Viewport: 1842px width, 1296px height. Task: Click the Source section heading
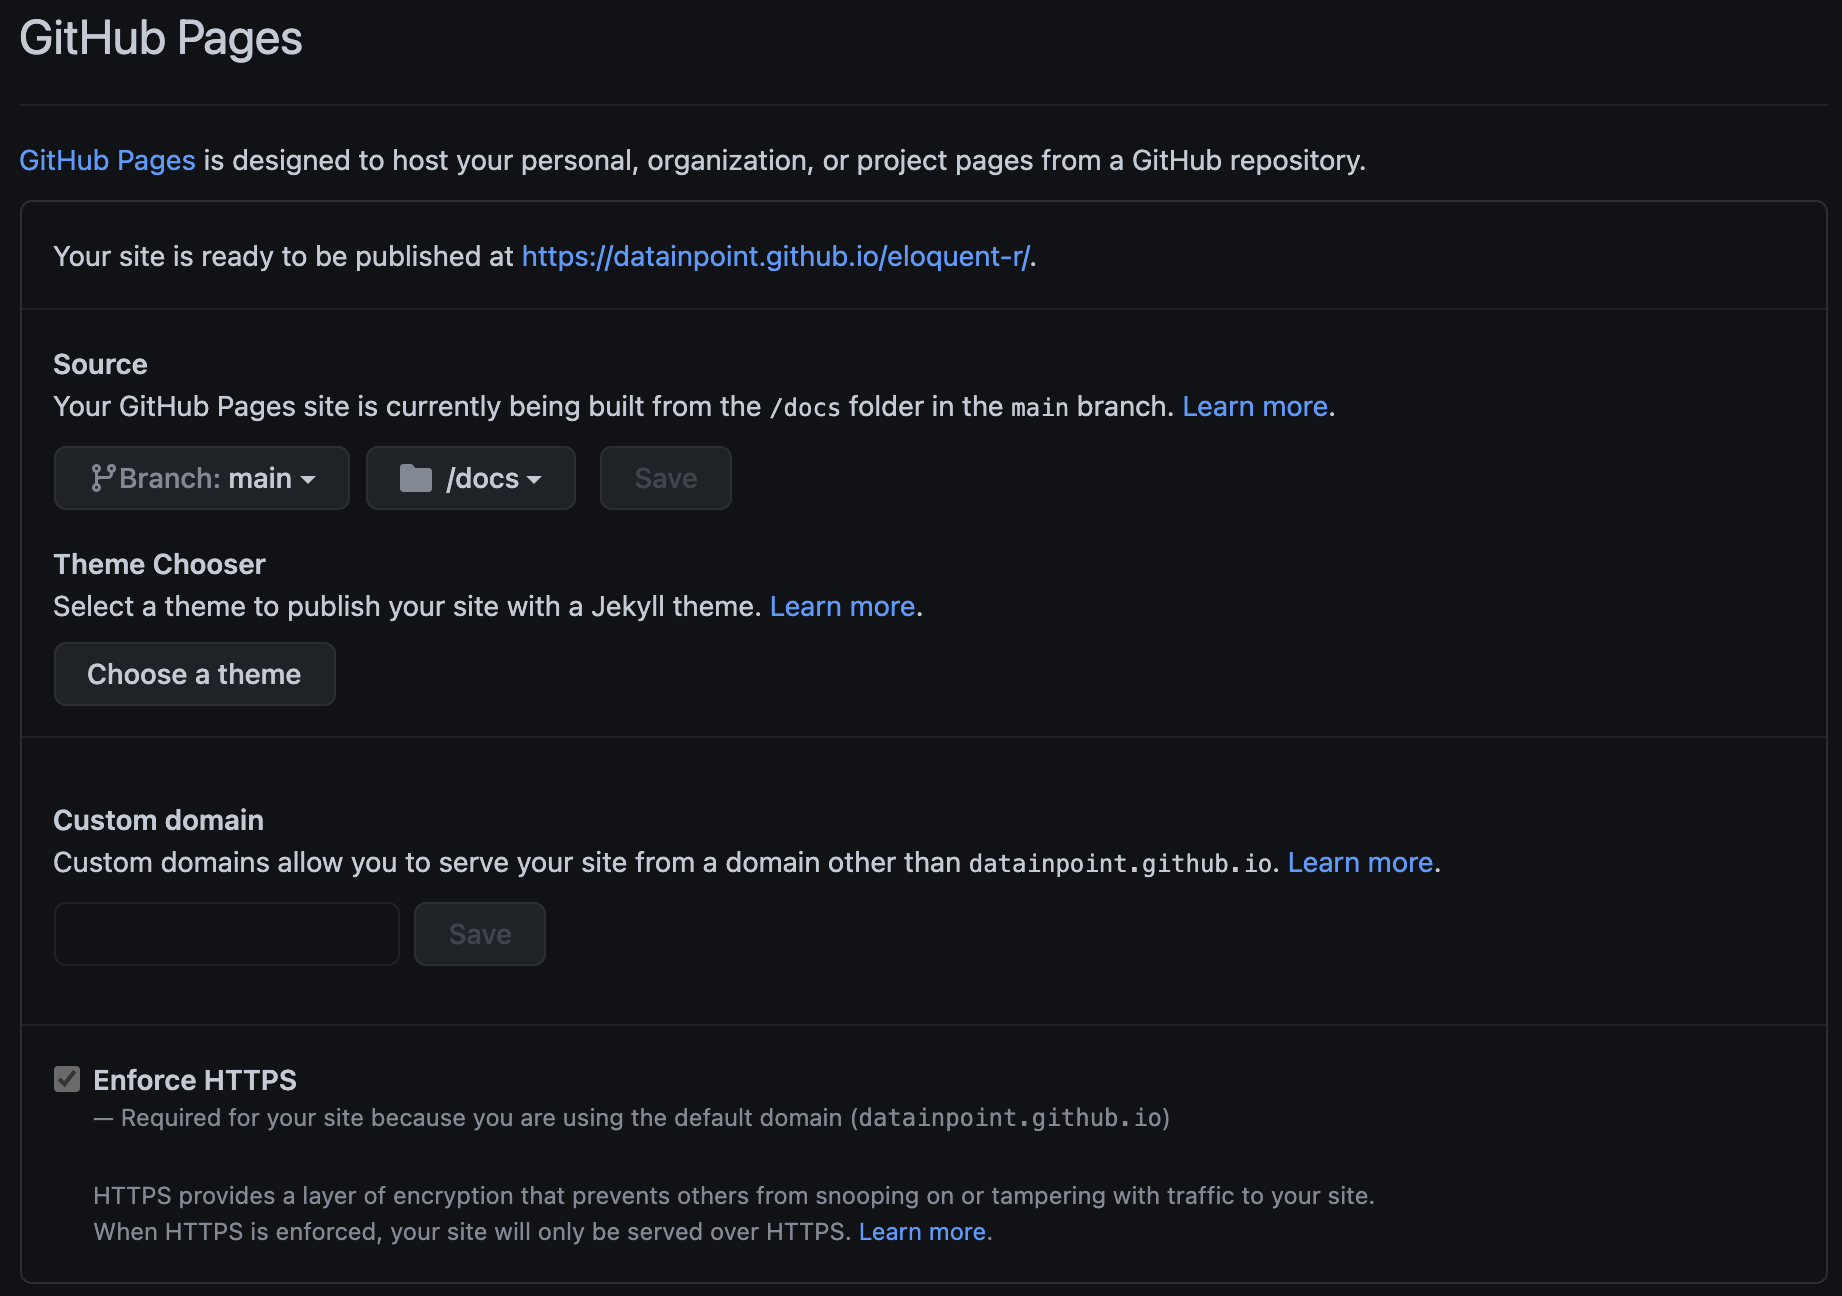coord(100,364)
